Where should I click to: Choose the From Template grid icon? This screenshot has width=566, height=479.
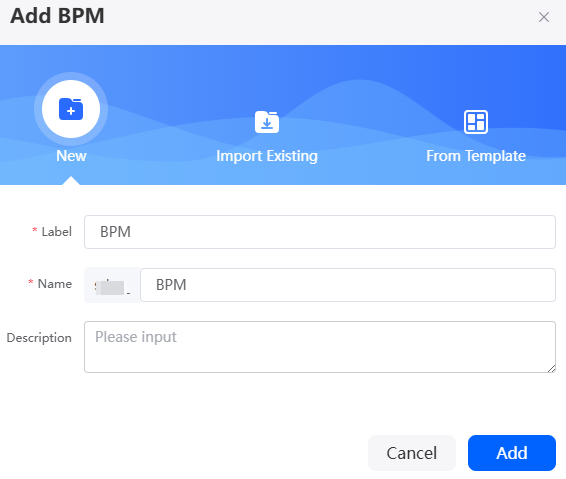coord(476,122)
